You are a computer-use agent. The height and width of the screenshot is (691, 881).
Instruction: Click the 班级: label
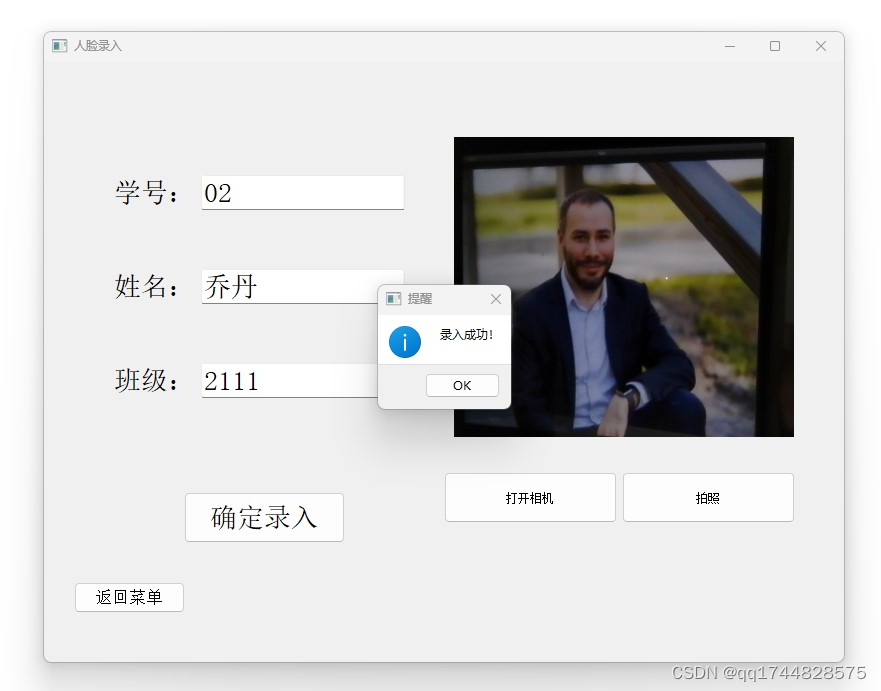pos(147,380)
